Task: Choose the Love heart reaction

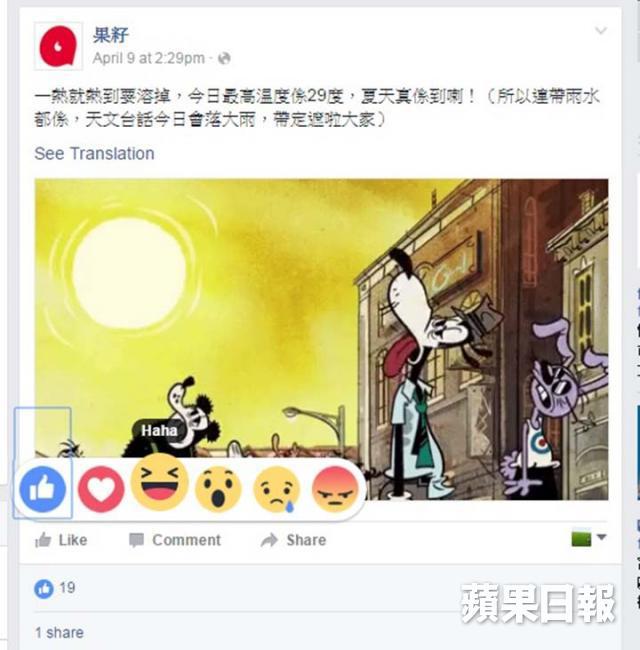Action: pyautogui.click(x=101, y=489)
